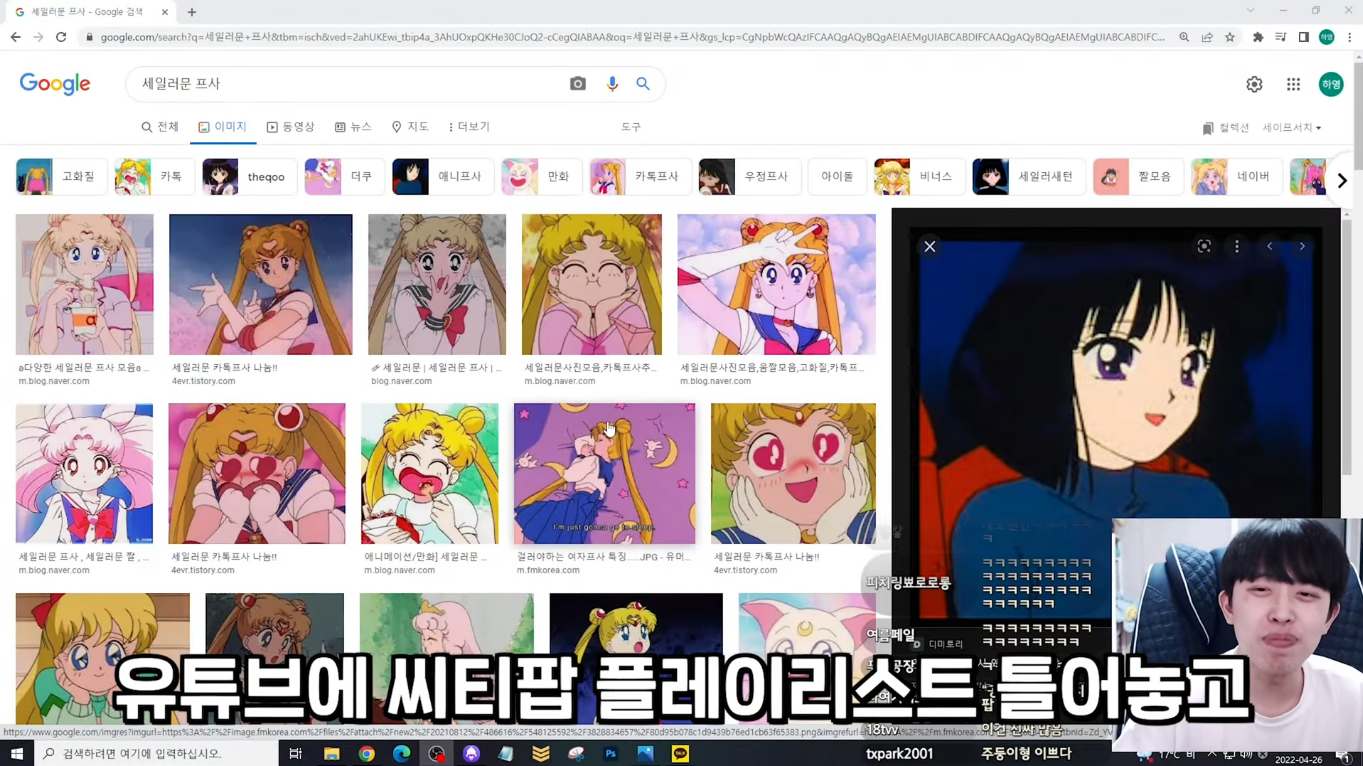Switch to the 전체 results tab
The height and width of the screenshot is (766, 1363).
160,127
